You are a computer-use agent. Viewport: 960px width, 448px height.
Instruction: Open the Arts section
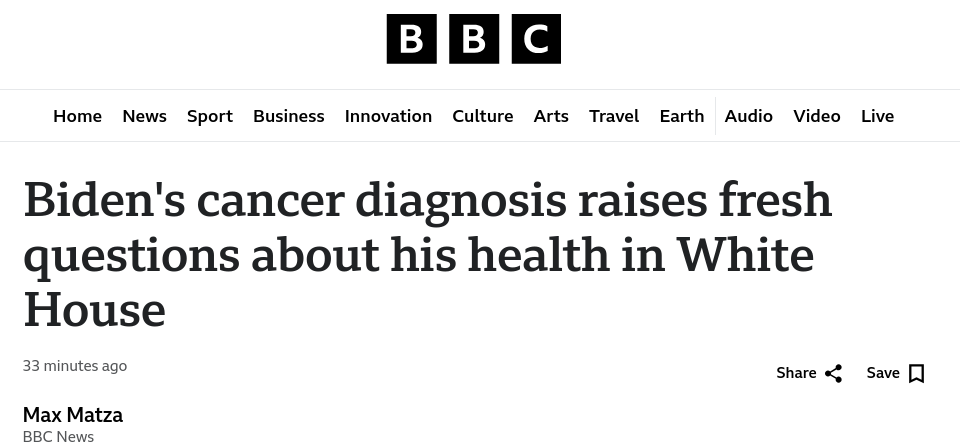pyautogui.click(x=551, y=116)
